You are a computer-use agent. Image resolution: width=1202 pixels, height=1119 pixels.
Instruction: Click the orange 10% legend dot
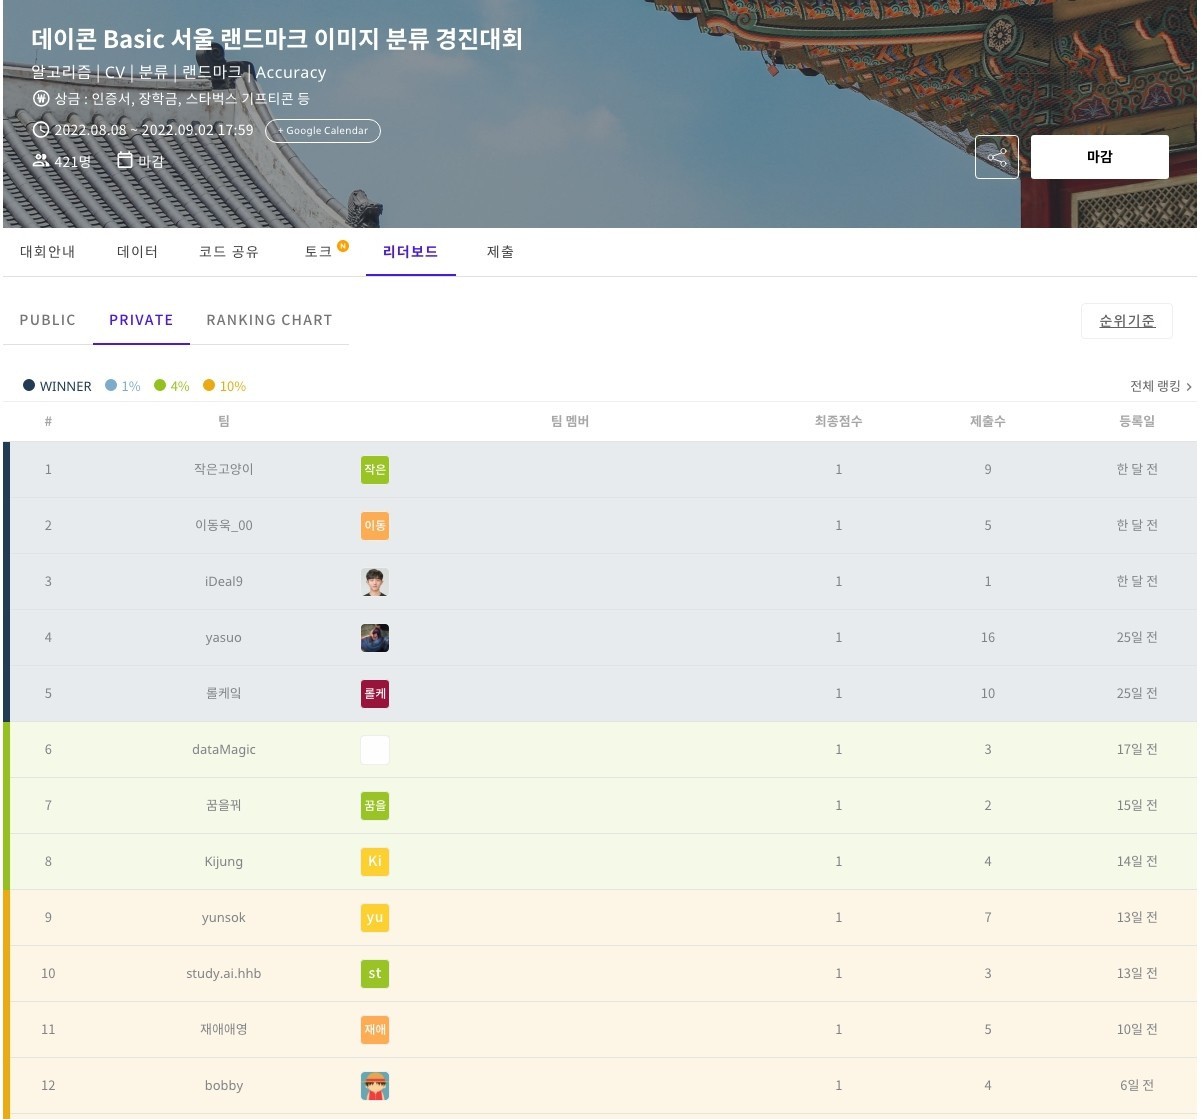coord(208,385)
